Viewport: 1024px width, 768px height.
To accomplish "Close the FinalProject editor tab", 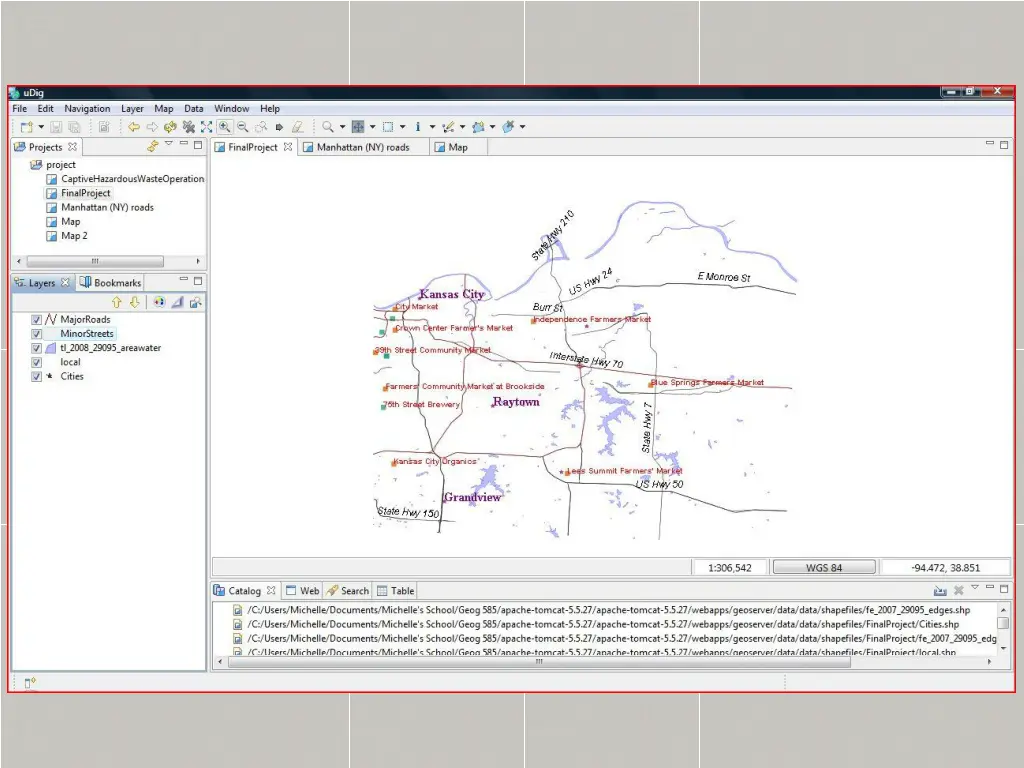I will [287, 147].
